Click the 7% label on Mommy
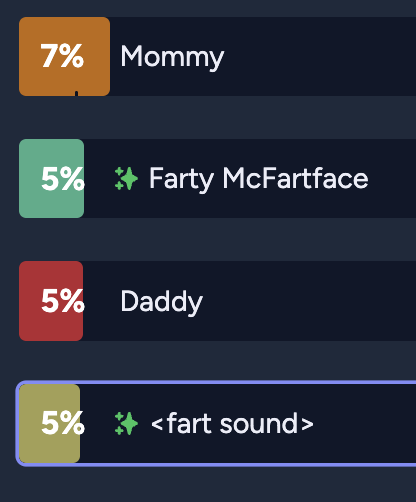This screenshot has height=502, width=416. [x=62, y=56]
